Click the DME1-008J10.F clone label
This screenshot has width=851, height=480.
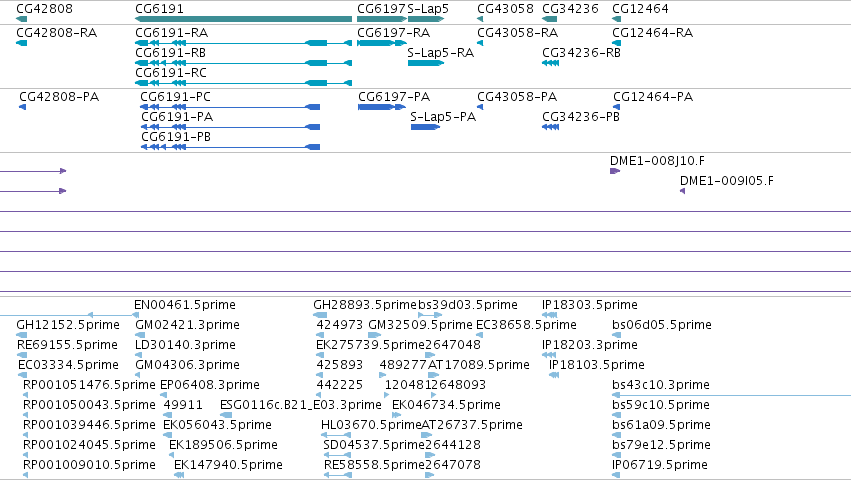tap(657, 161)
